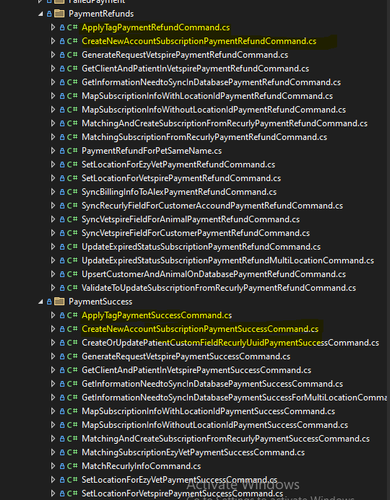Expand PaymentRefundForPetSameName.cs node
390x500 pixels.
pyautogui.click(x=53, y=151)
